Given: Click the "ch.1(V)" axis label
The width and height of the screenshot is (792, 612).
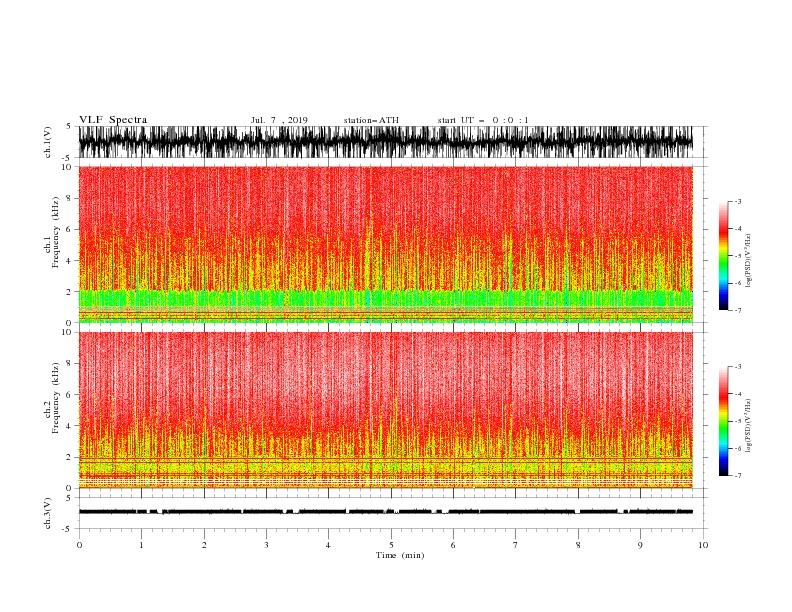Looking at the screenshot, I should [x=48, y=142].
